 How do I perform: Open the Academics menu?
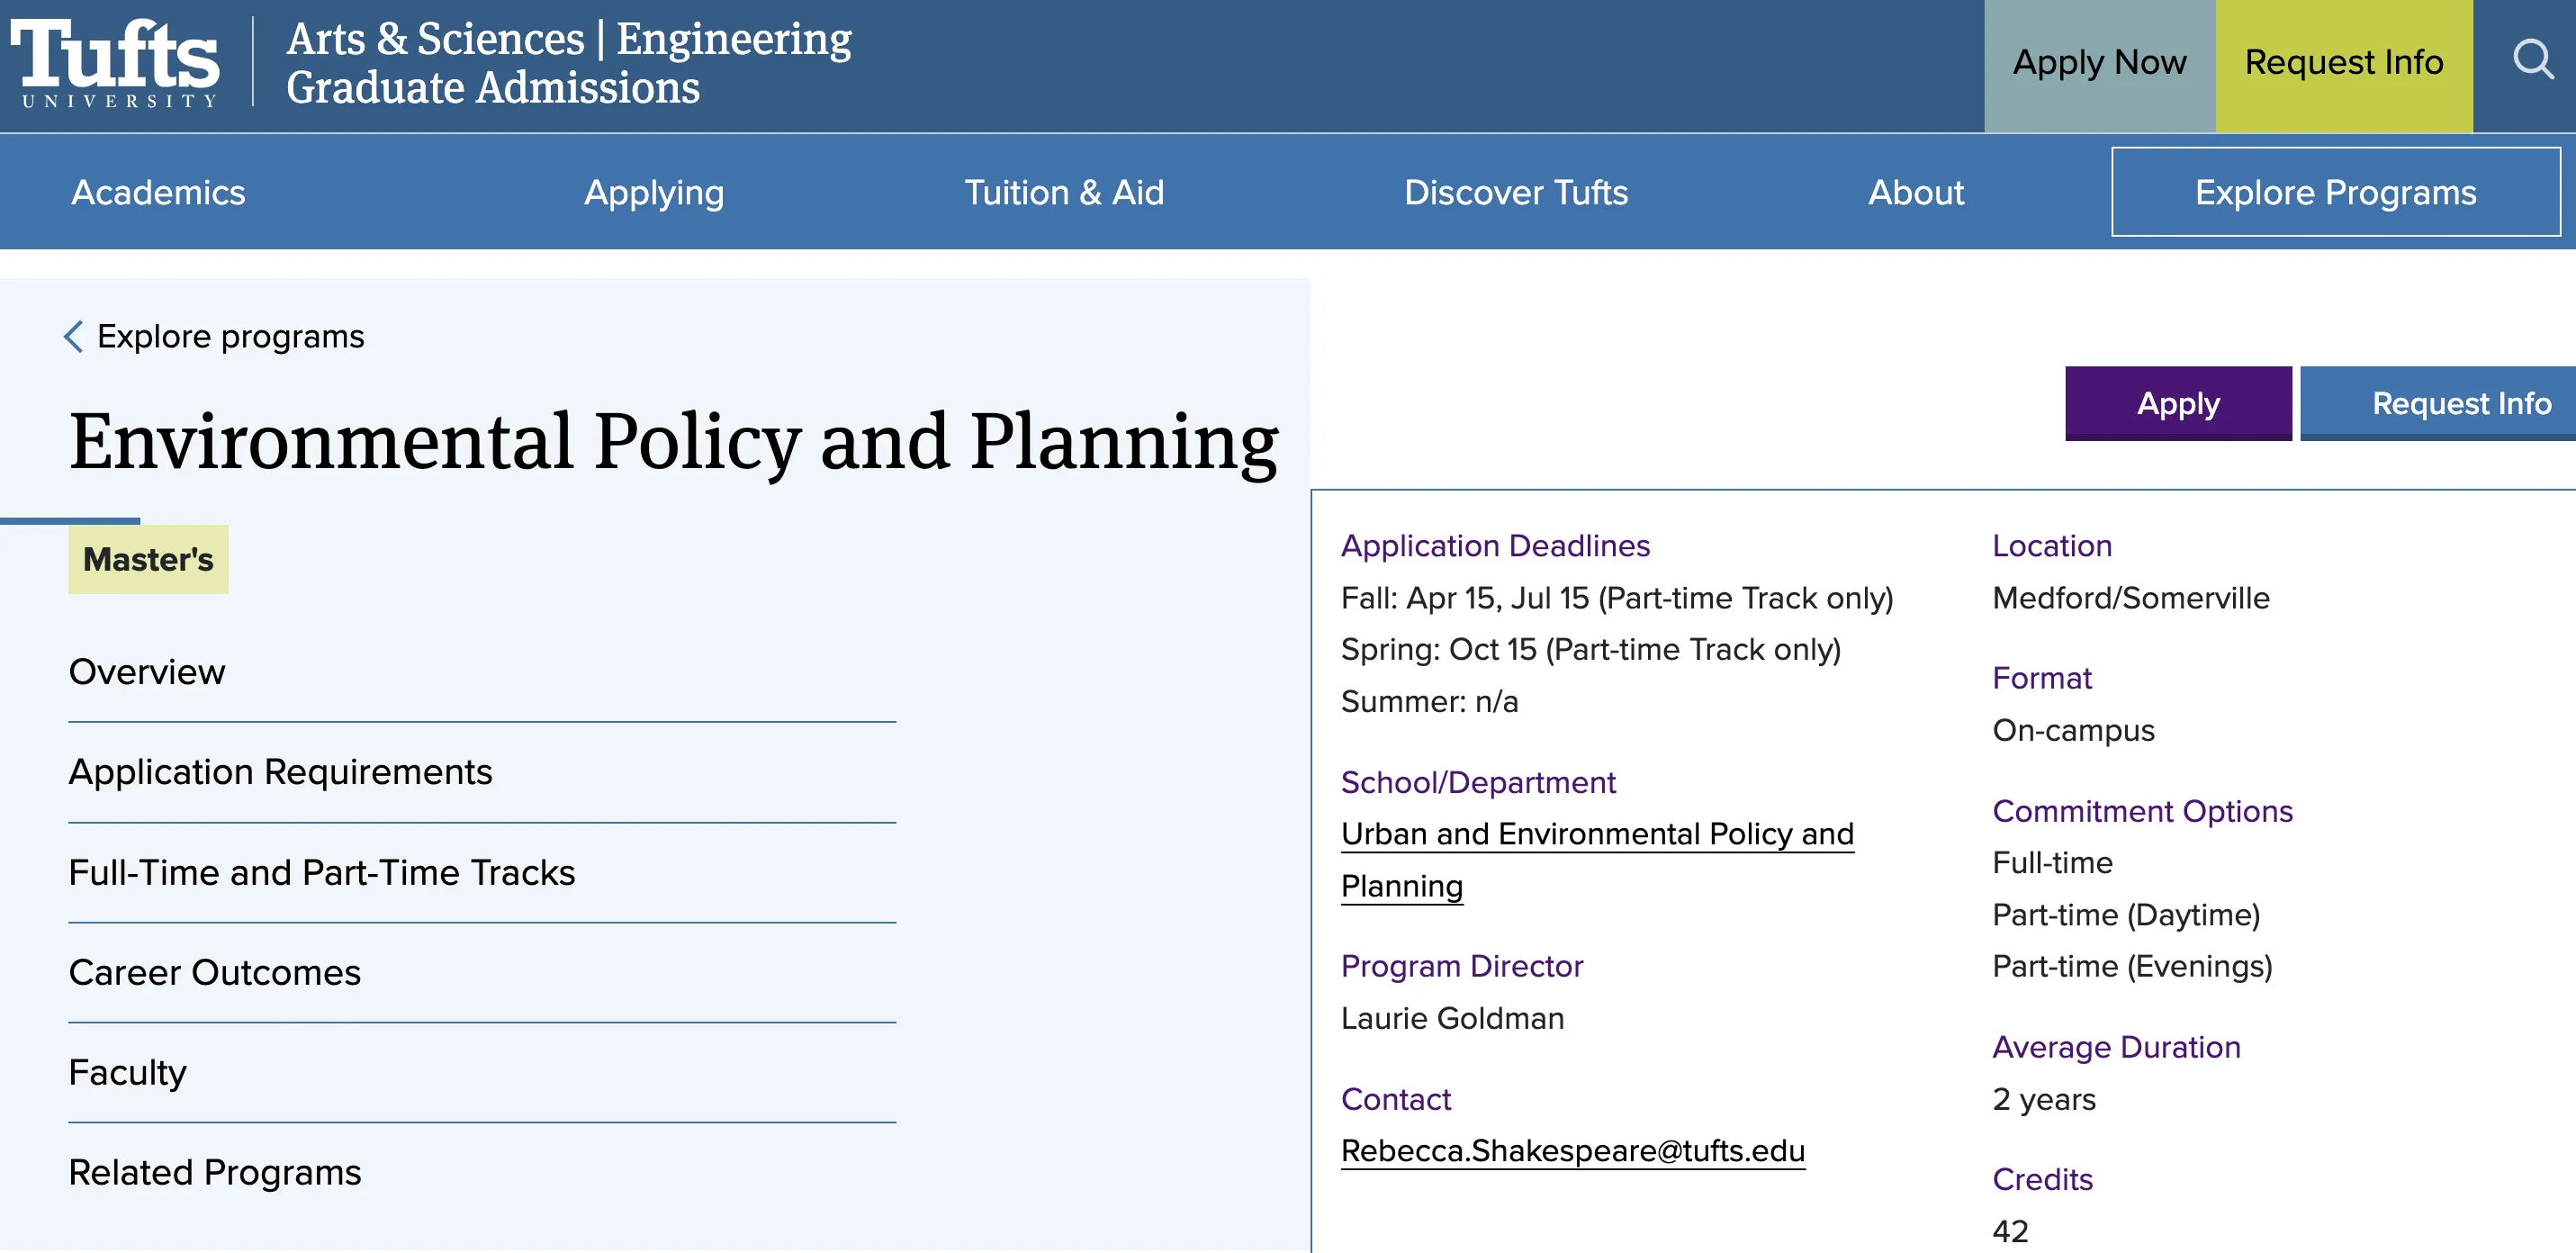point(158,192)
